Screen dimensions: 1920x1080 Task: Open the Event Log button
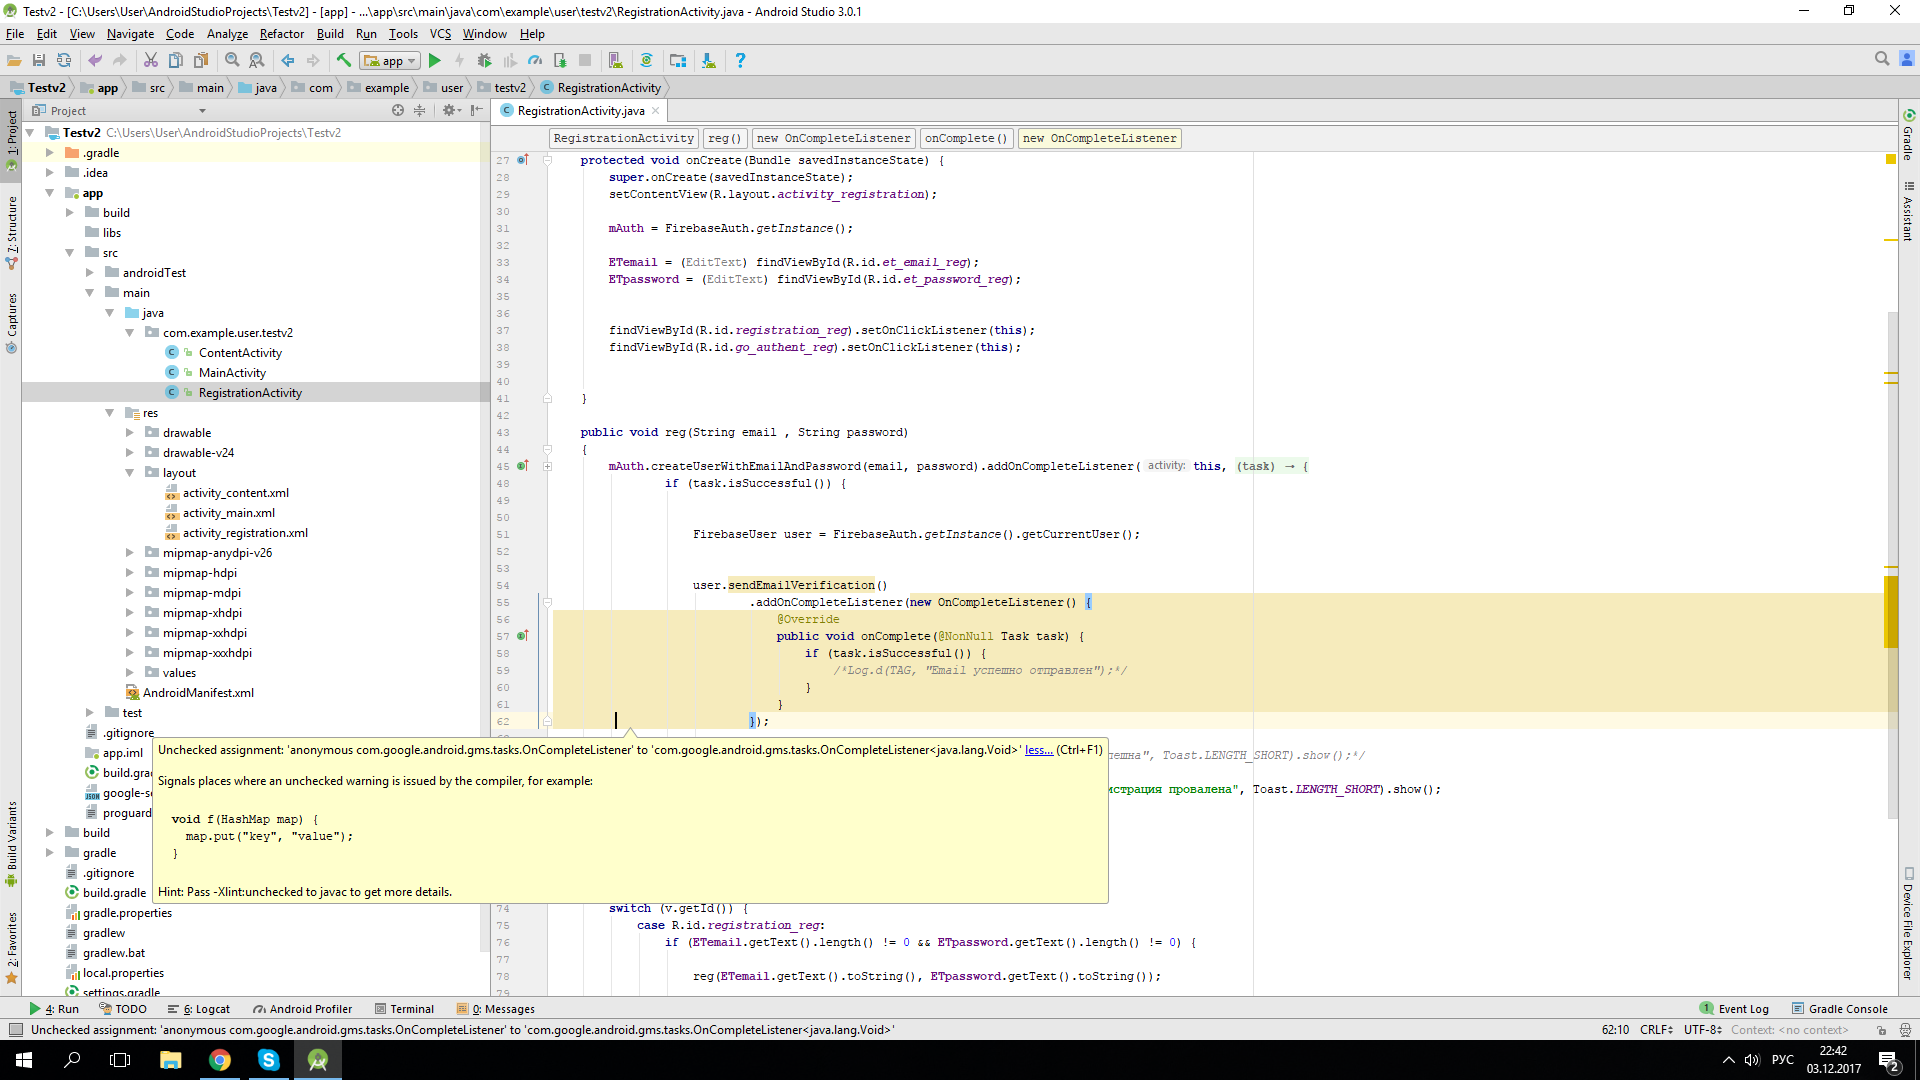(1734, 1009)
